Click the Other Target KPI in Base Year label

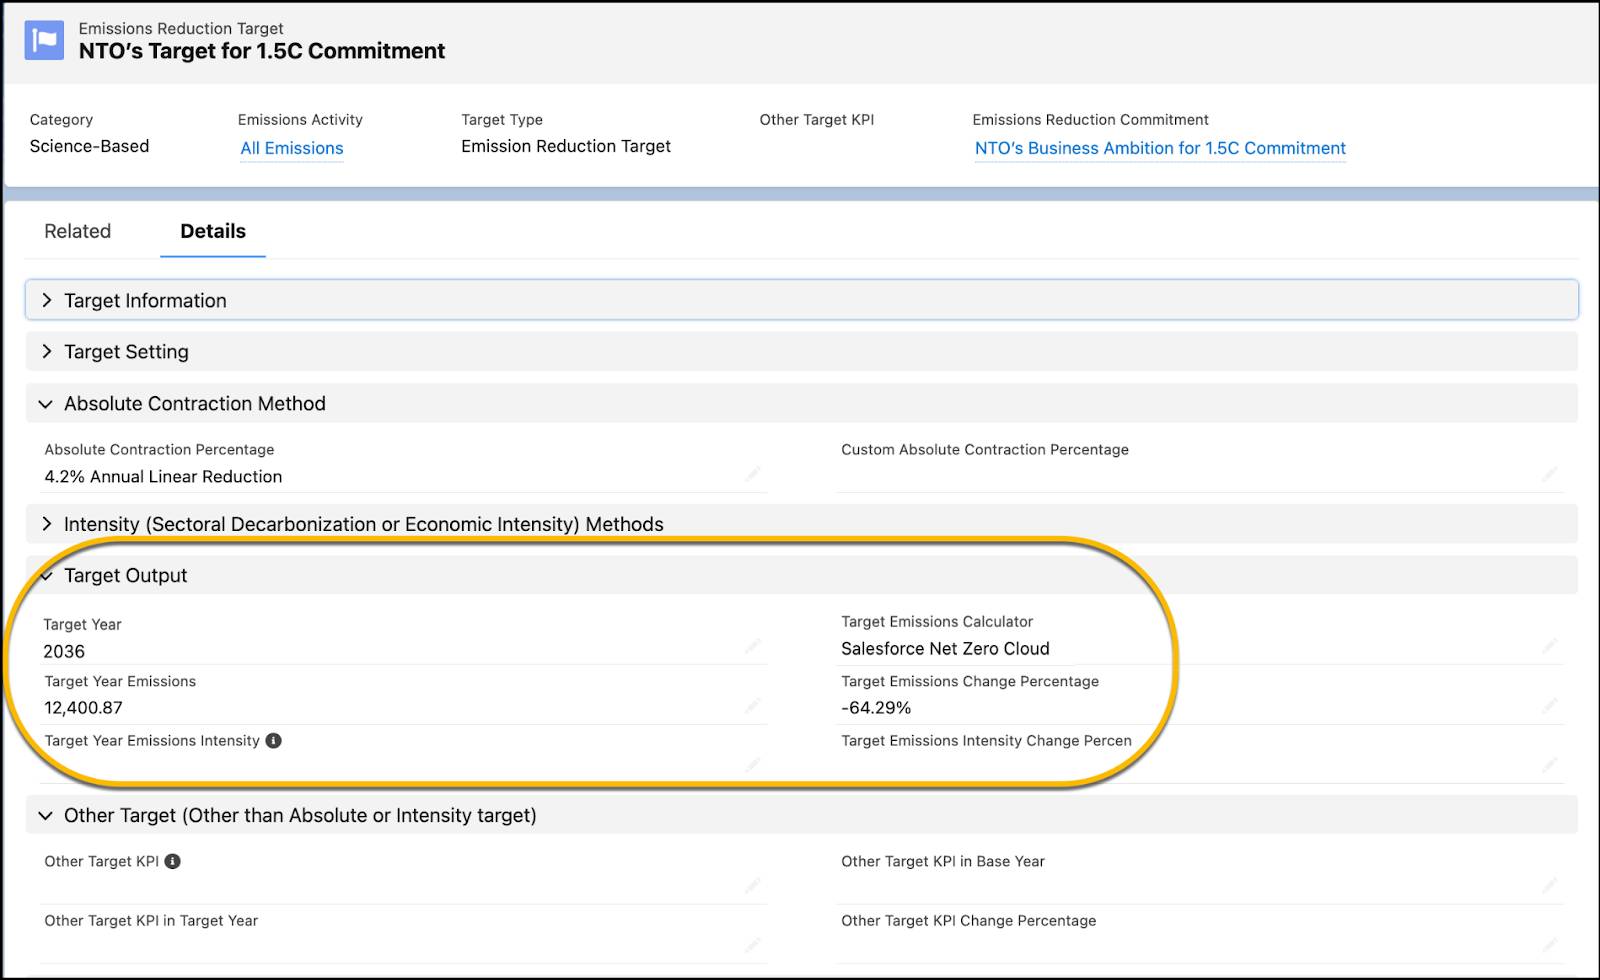943,862
